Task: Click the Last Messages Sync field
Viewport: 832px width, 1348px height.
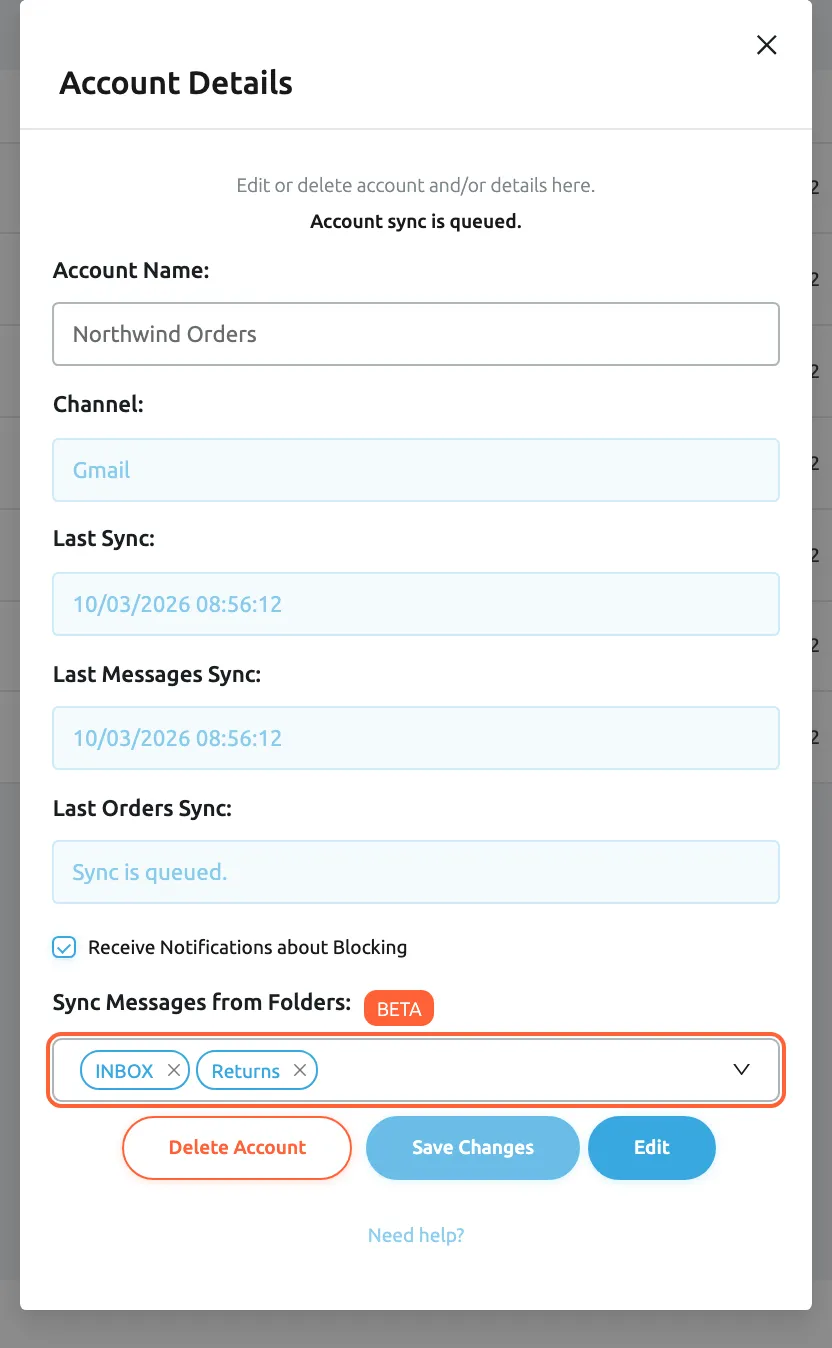Action: pyautogui.click(x=416, y=738)
